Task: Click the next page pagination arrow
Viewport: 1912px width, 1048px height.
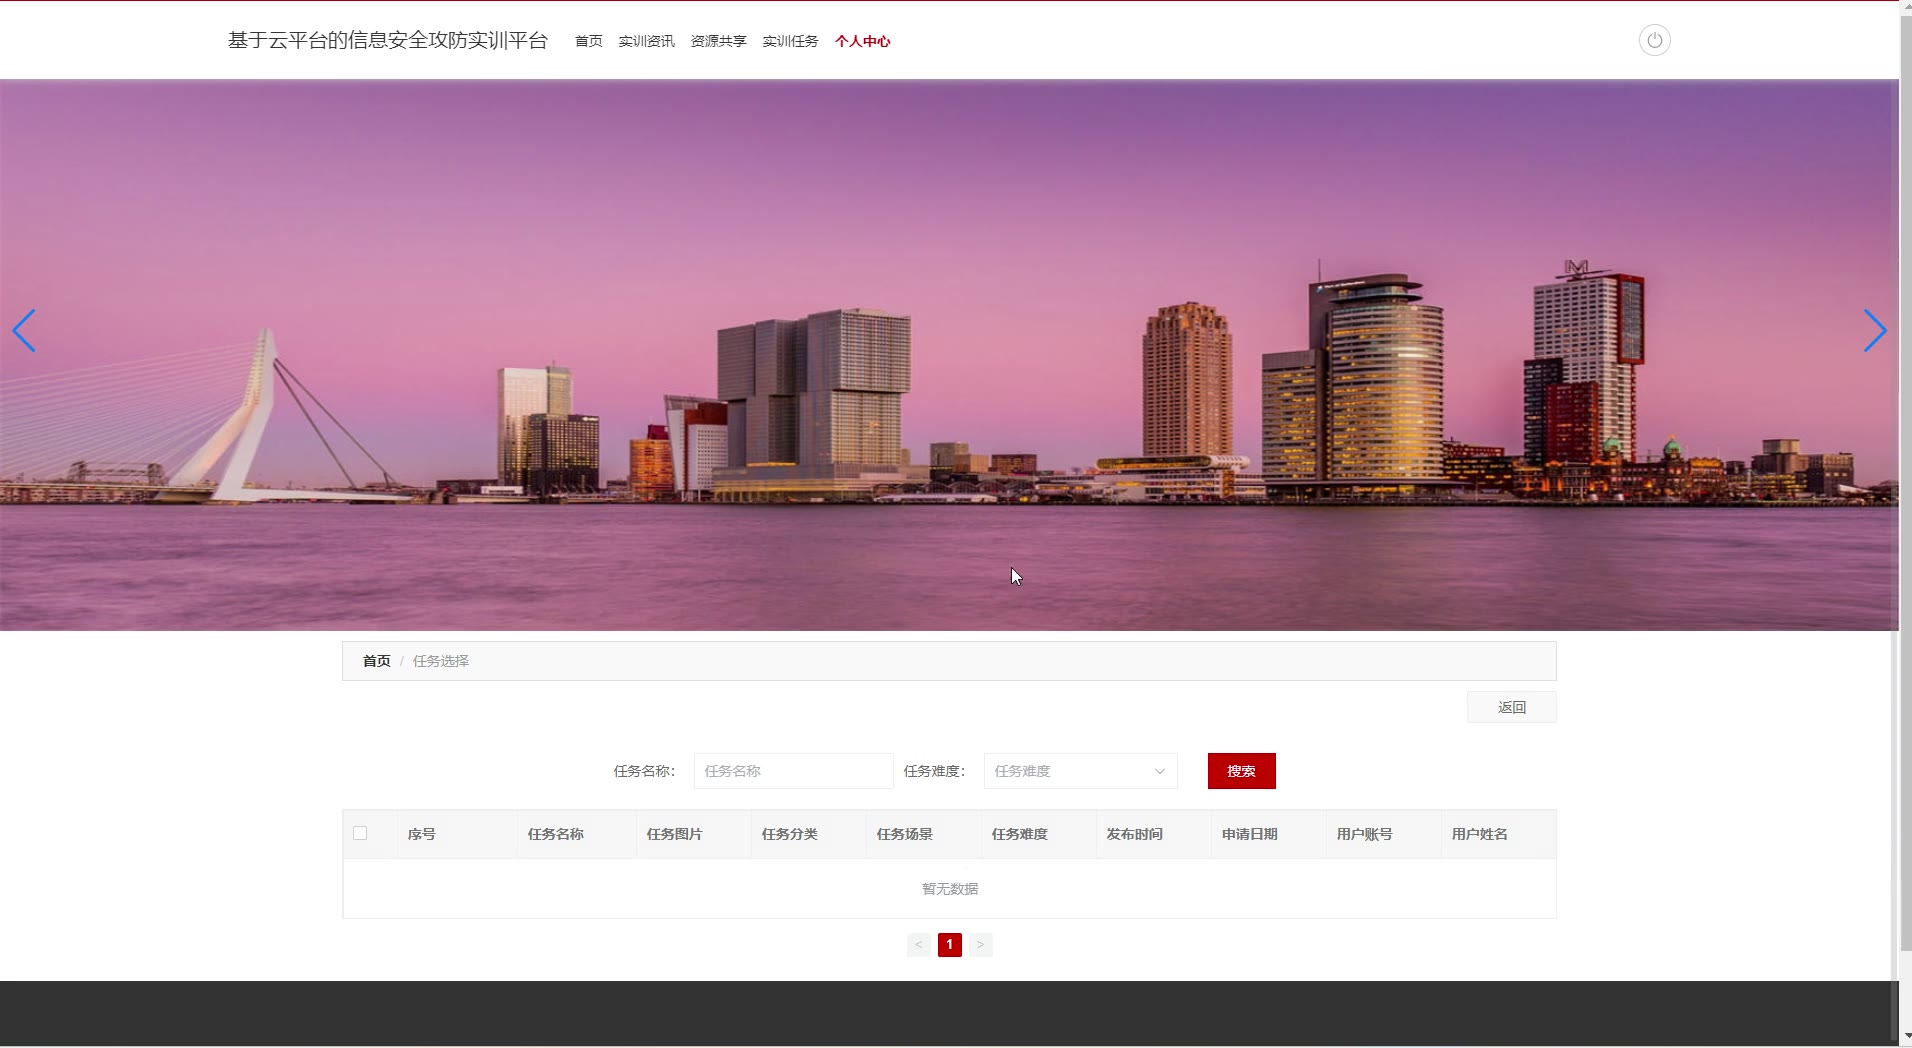Action: [980, 944]
